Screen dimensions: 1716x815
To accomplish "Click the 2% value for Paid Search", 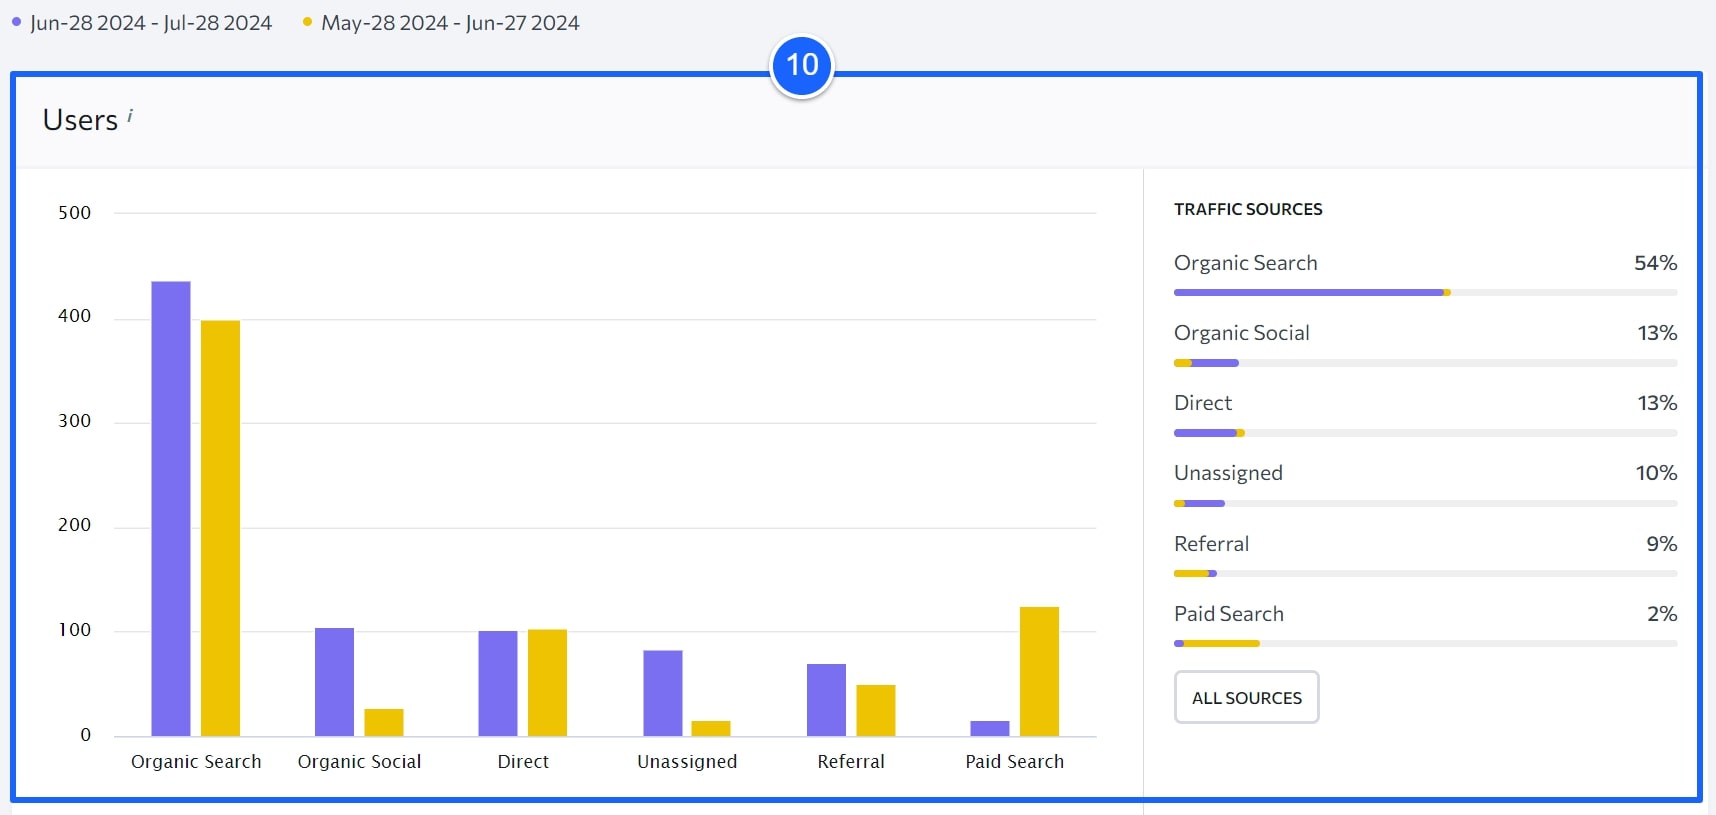I will [1662, 614].
